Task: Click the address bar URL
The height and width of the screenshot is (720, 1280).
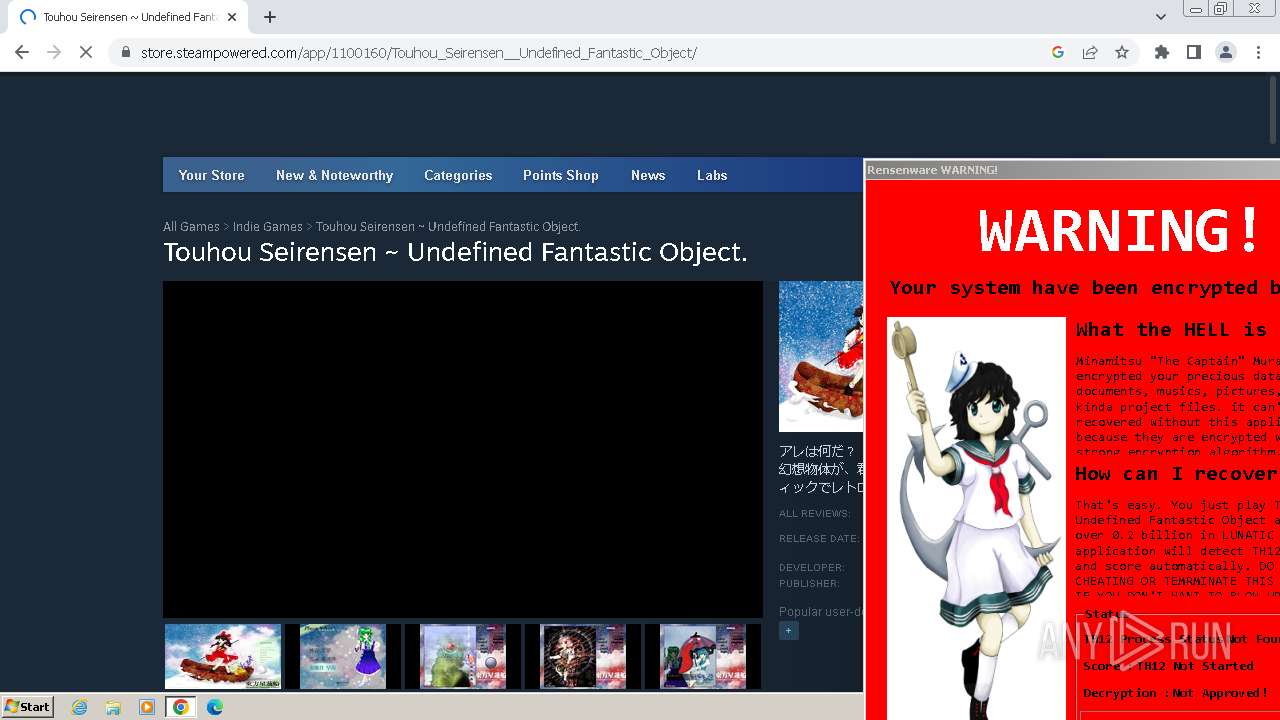Action: pyautogui.click(x=419, y=52)
